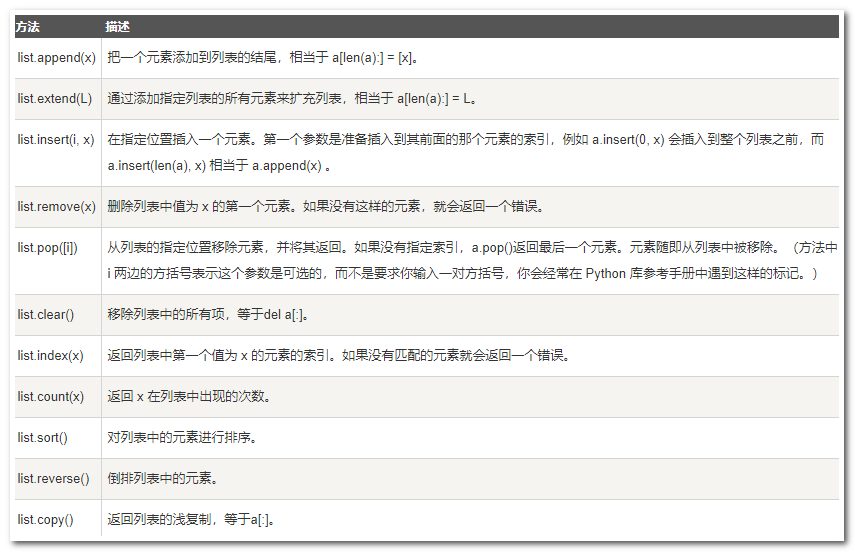Select the list.append(x) method cell
The width and height of the screenshot is (855, 552).
tap(57, 58)
